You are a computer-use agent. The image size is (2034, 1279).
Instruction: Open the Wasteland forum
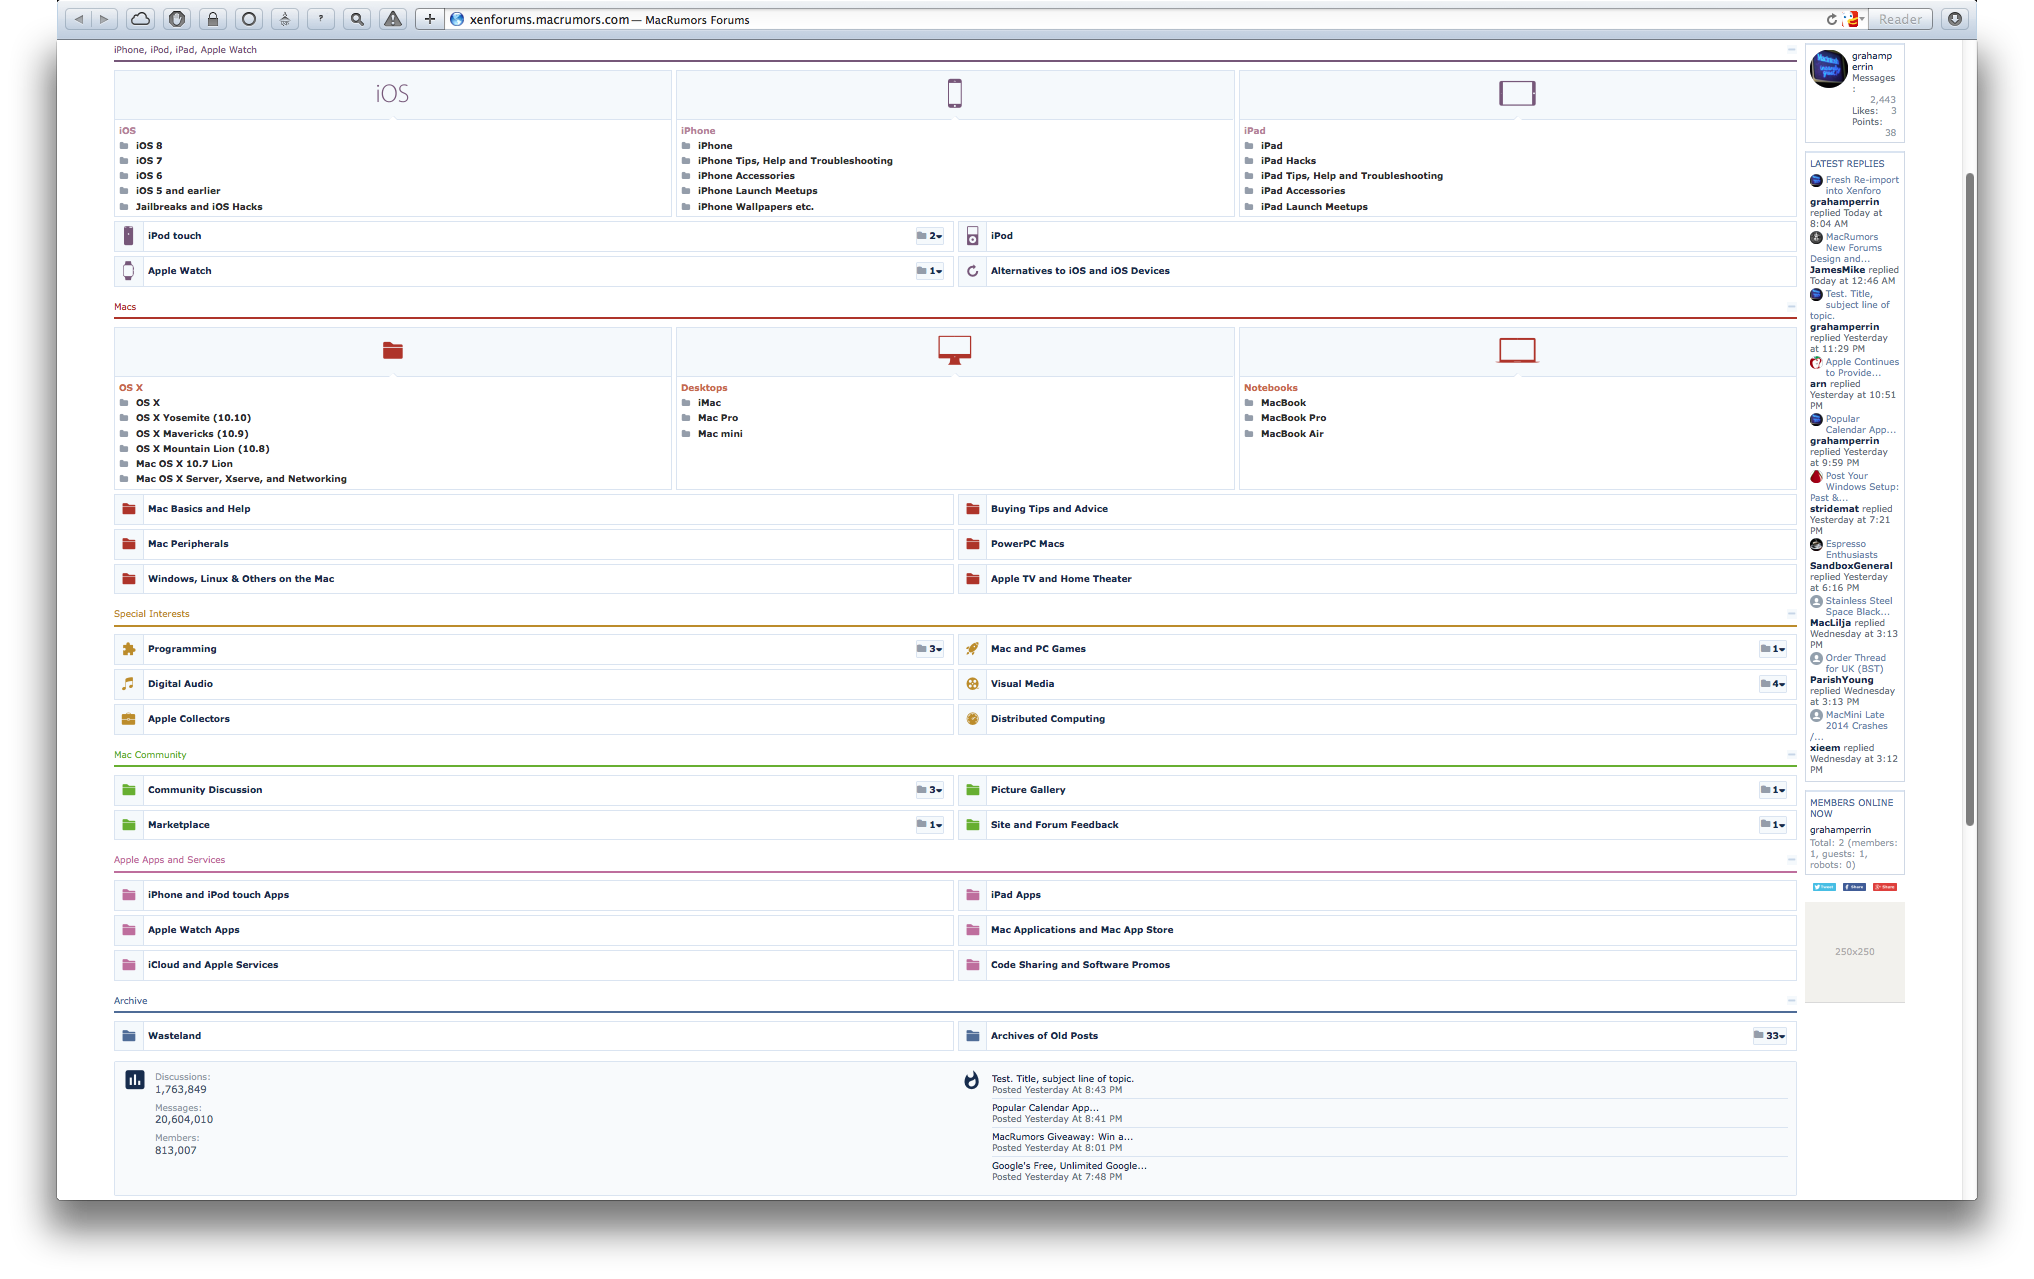pos(174,1036)
